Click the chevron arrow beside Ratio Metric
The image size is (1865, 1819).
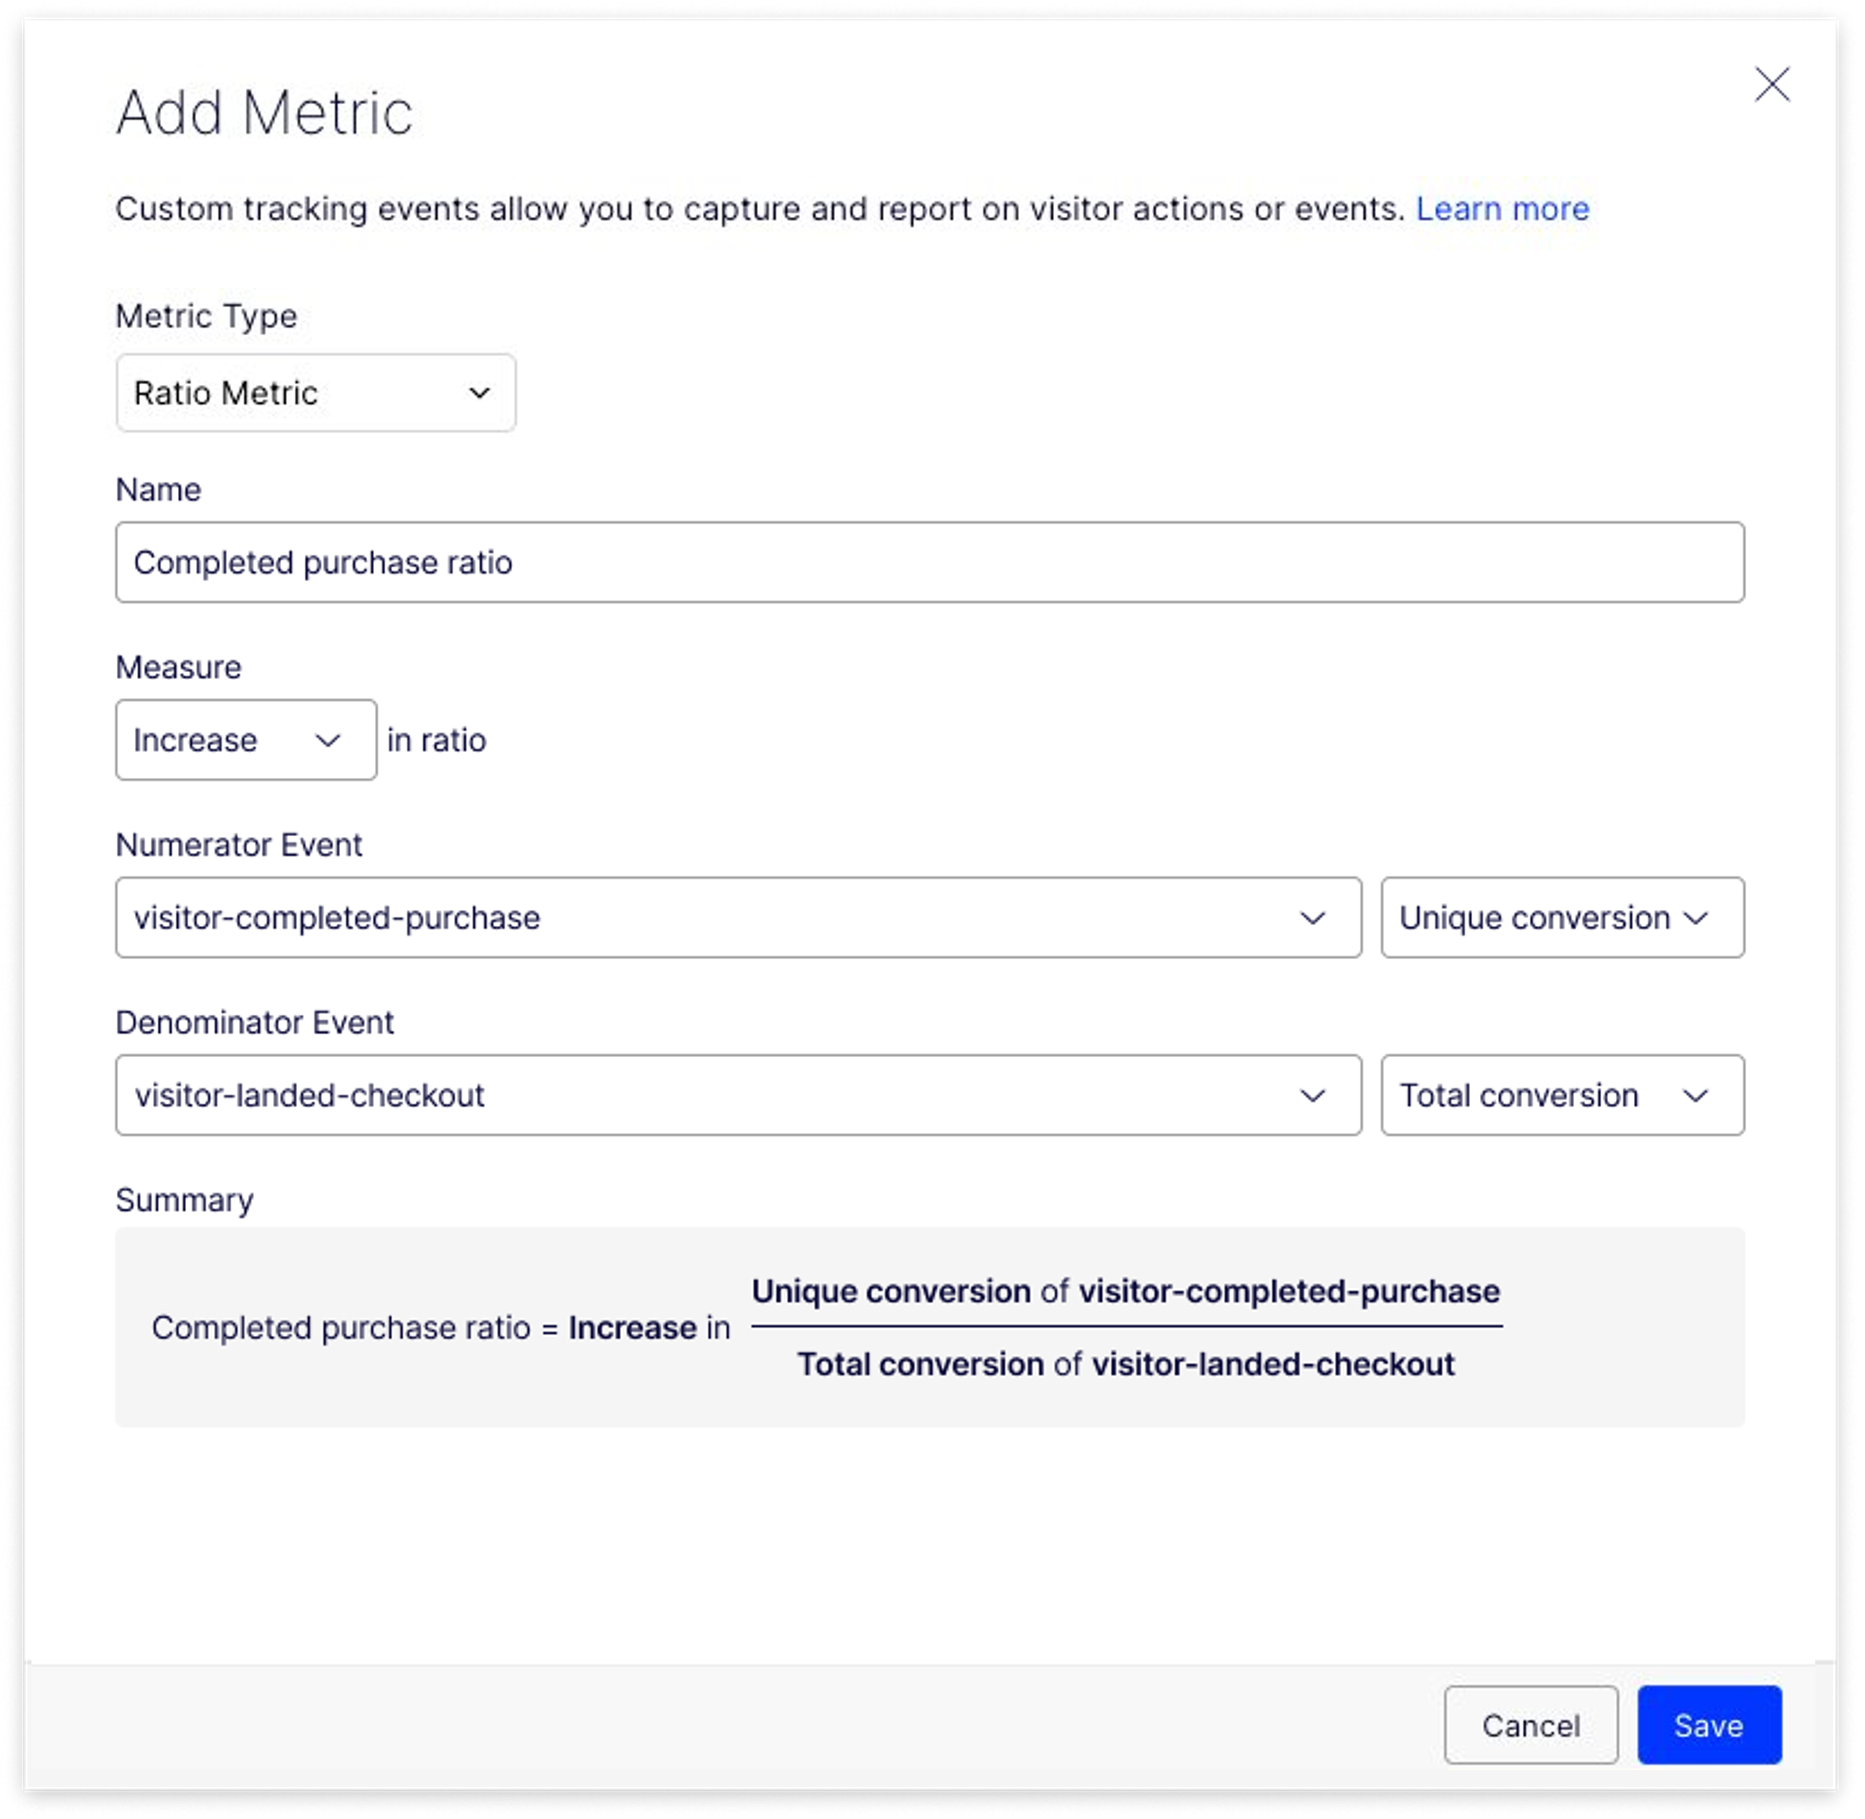point(480,393)
